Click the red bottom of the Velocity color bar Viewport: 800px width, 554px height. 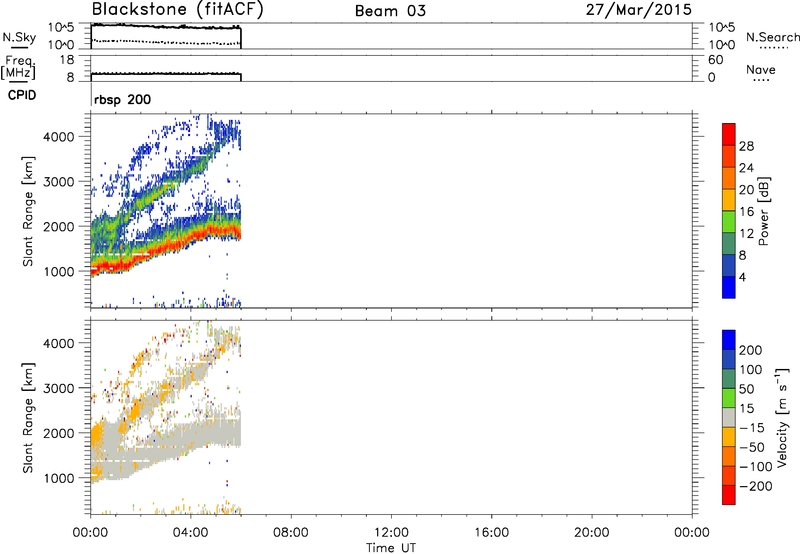pyautogui.click(x=729, y=495)
